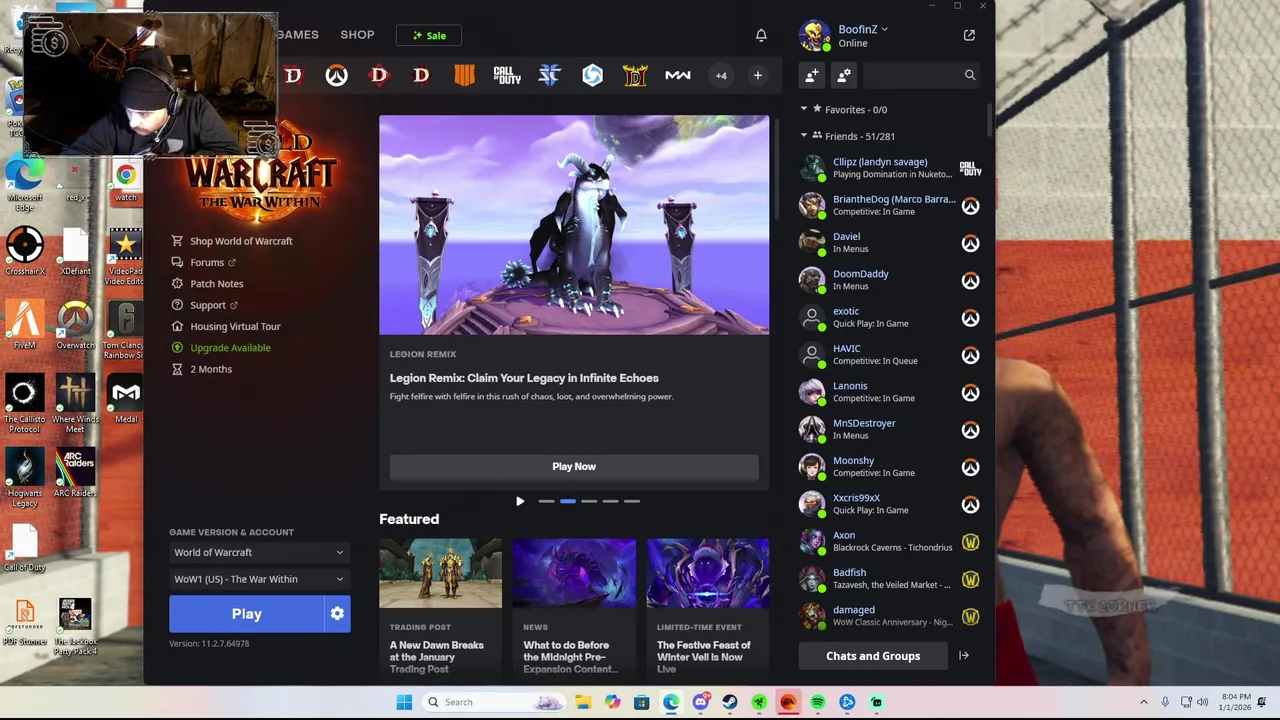Select the StarCraft game icon
Screen dimensions: 1280x720
pos(550,75)
